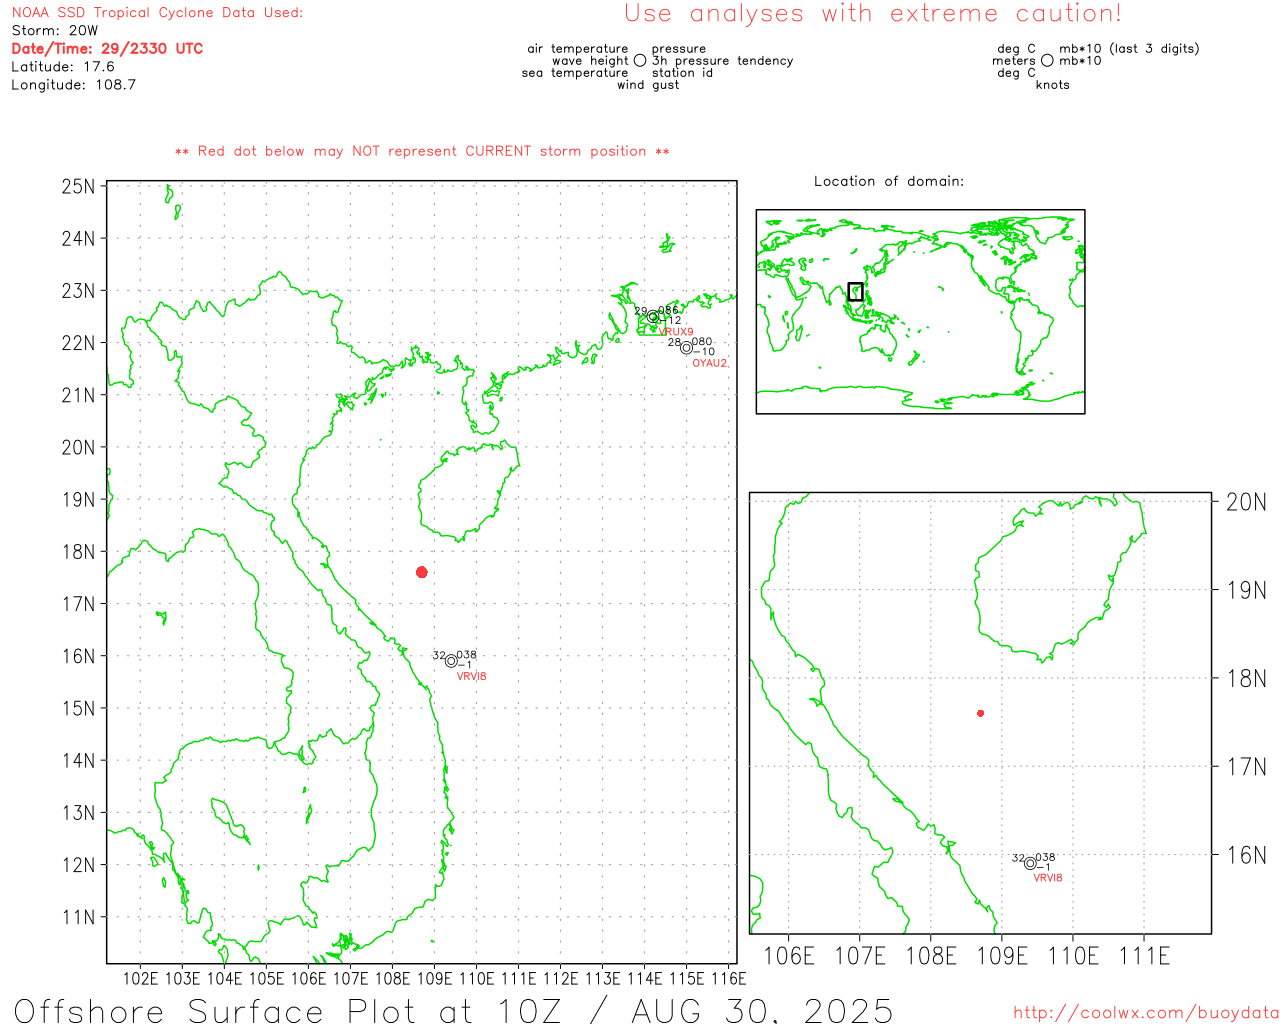Click the 105E longitude axis label
Image resolution: width=1280 pixels, height=1024 pixels.
coord(267,978)
